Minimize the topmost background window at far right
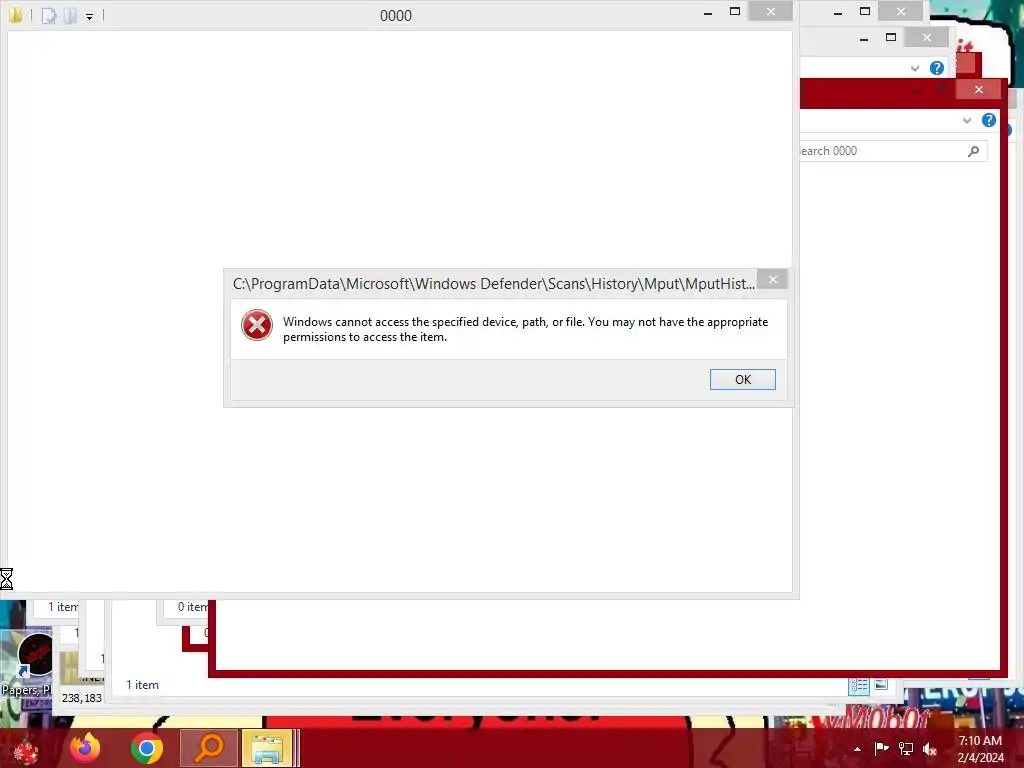1024x768 pixels. point(838,12)
